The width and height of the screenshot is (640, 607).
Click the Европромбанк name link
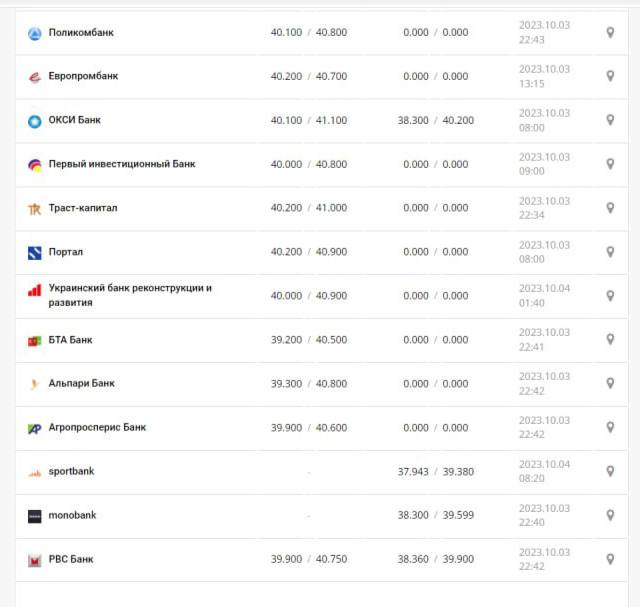tap(83, 76)
